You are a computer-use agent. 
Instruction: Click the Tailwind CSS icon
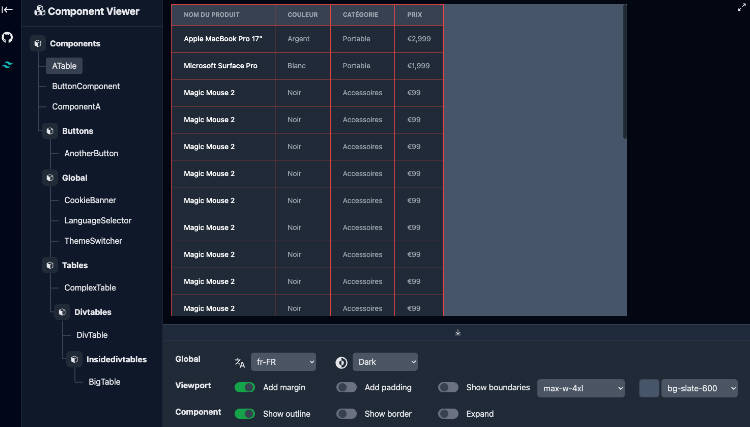coord(7,64)
